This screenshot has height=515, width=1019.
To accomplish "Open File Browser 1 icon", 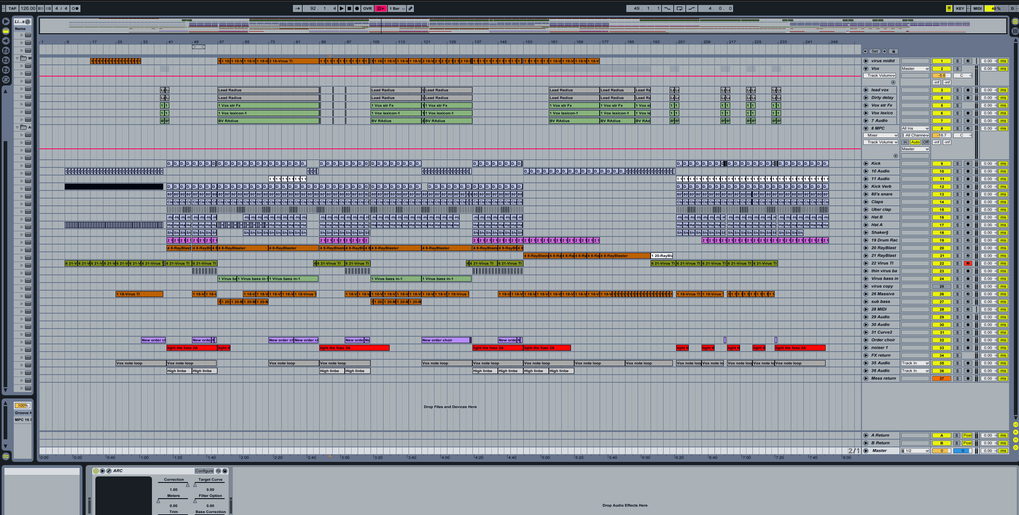I will click(x=6, y=50).
